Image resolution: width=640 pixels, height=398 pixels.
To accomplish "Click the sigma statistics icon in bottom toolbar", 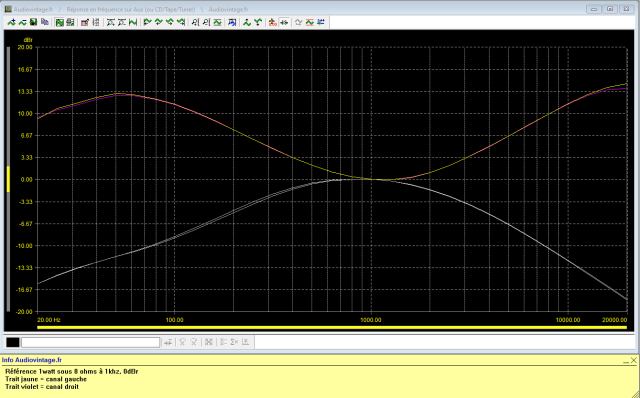I will tap(234, 342).
